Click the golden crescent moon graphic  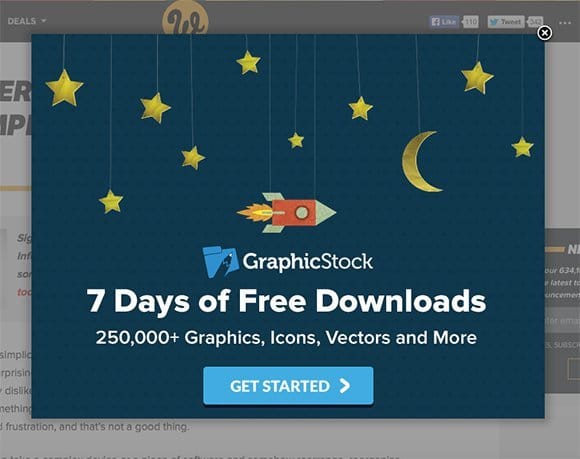[421, 161]
